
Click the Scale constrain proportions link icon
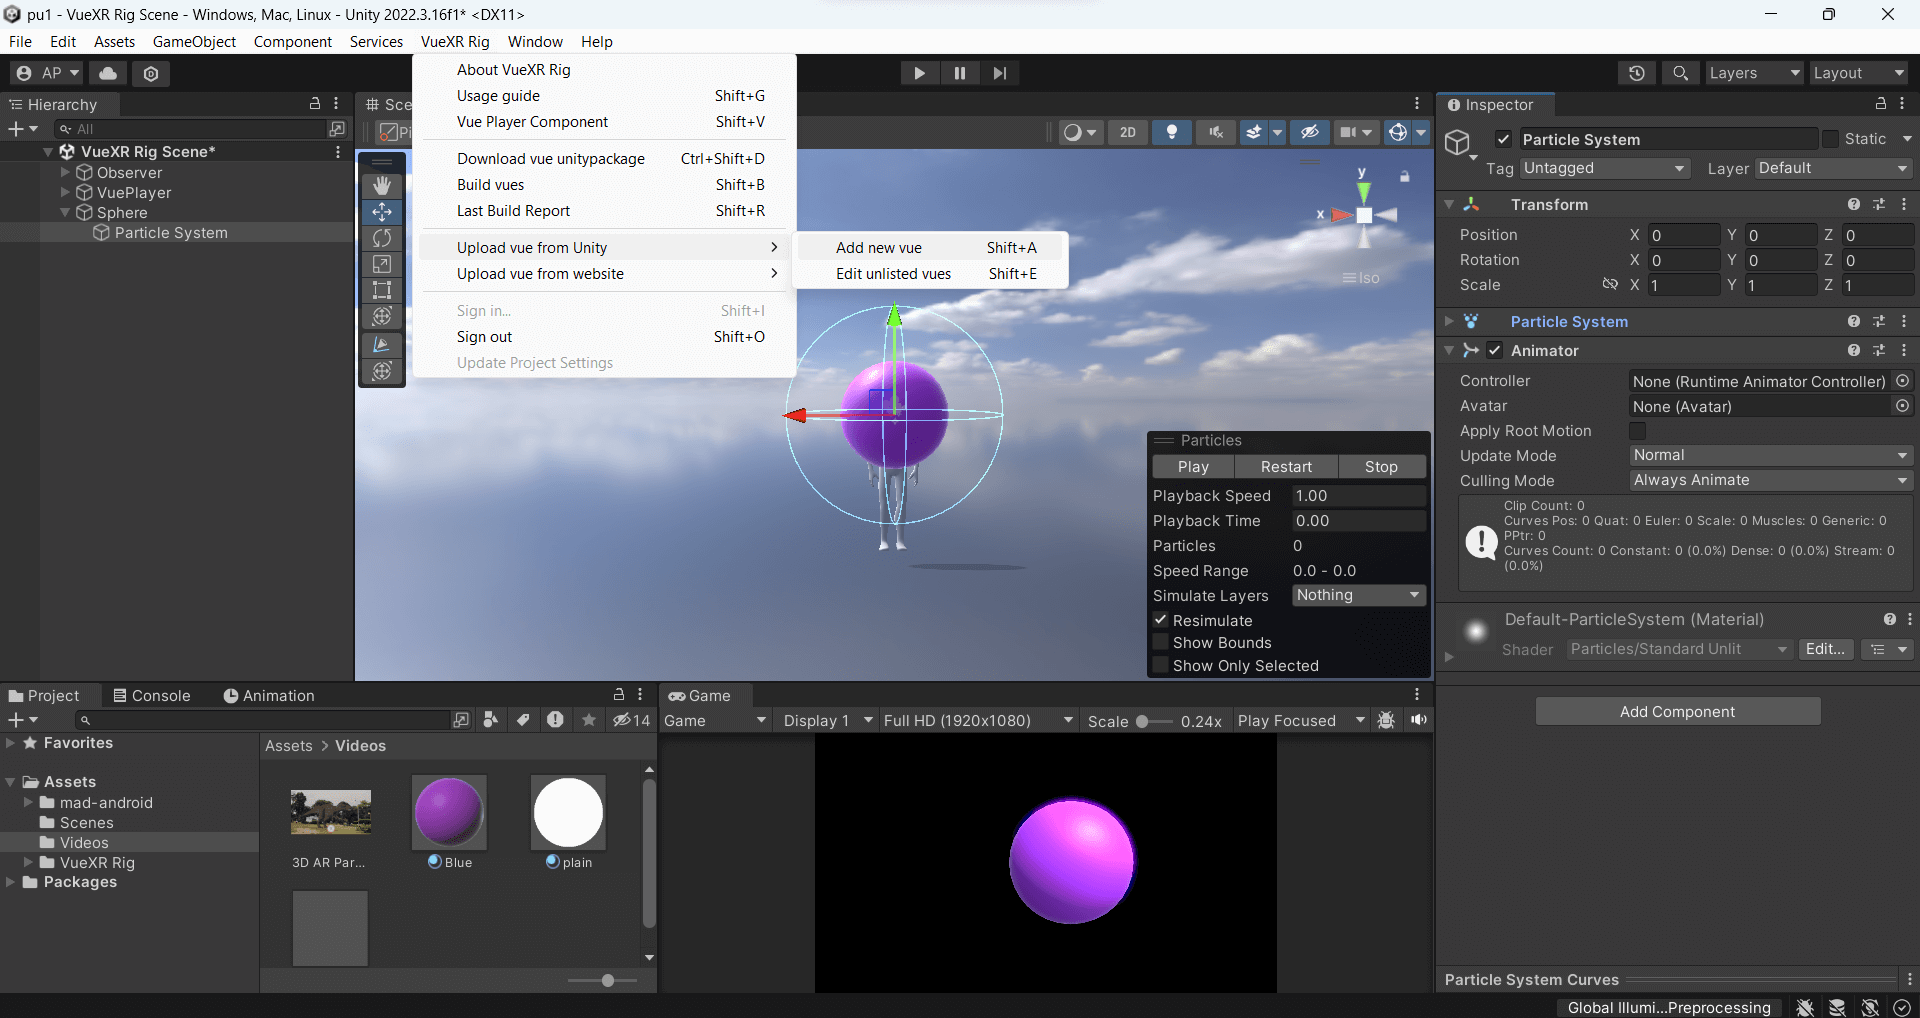click(1610, 285)
